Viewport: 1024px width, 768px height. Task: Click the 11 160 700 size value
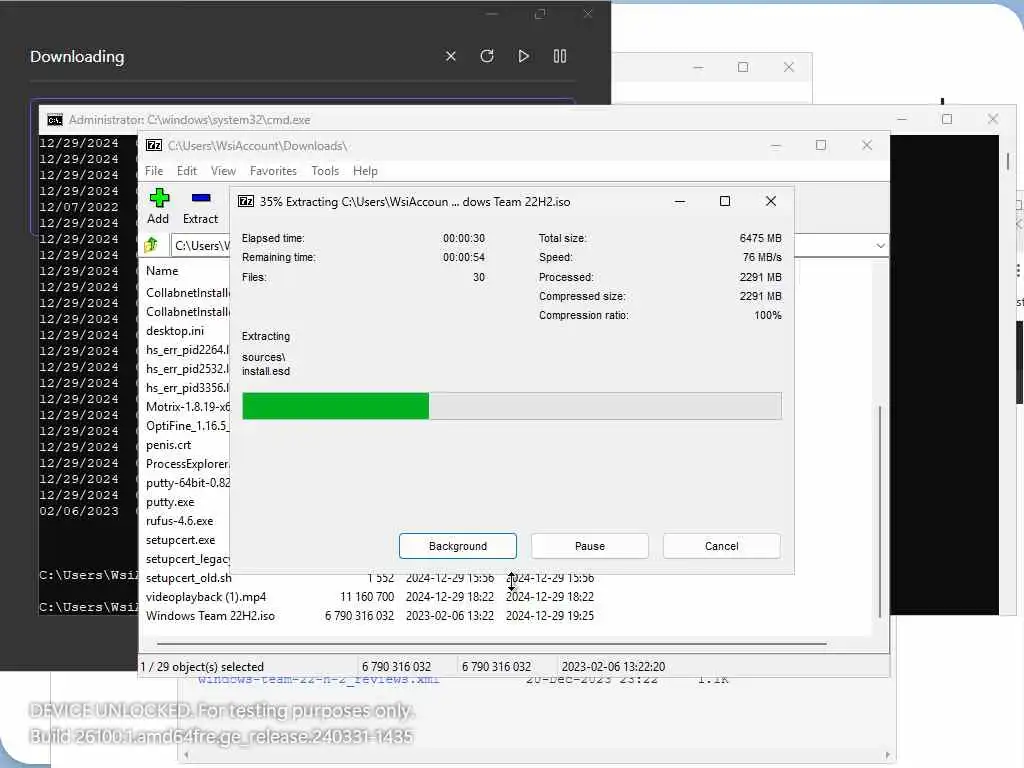[x=367, y=597]
